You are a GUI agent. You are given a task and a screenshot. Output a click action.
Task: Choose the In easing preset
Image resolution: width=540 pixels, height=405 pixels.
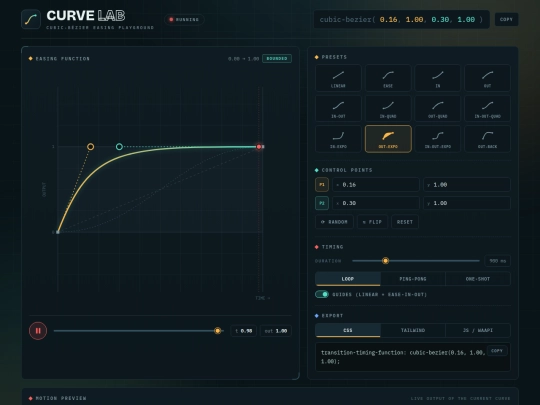click(438, 78)
